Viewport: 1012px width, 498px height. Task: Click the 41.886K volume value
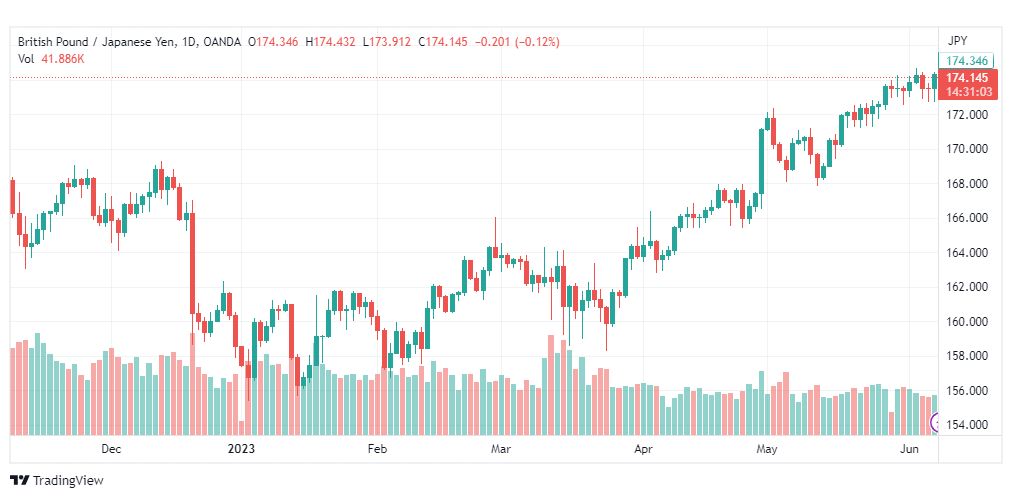(63, 59)
